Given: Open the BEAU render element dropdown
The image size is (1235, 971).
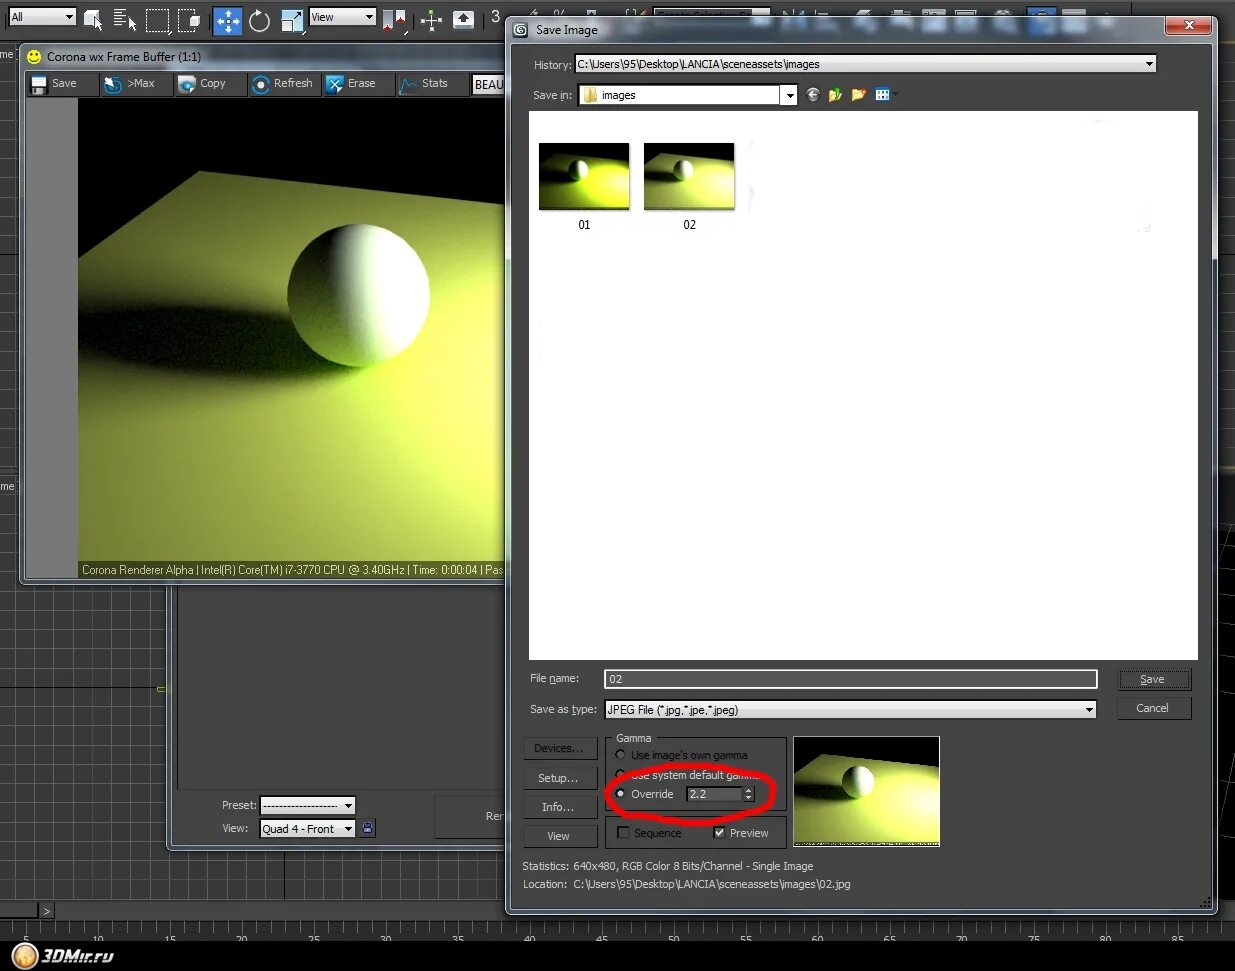Looking at the screenshot, I should pos(488,85).
